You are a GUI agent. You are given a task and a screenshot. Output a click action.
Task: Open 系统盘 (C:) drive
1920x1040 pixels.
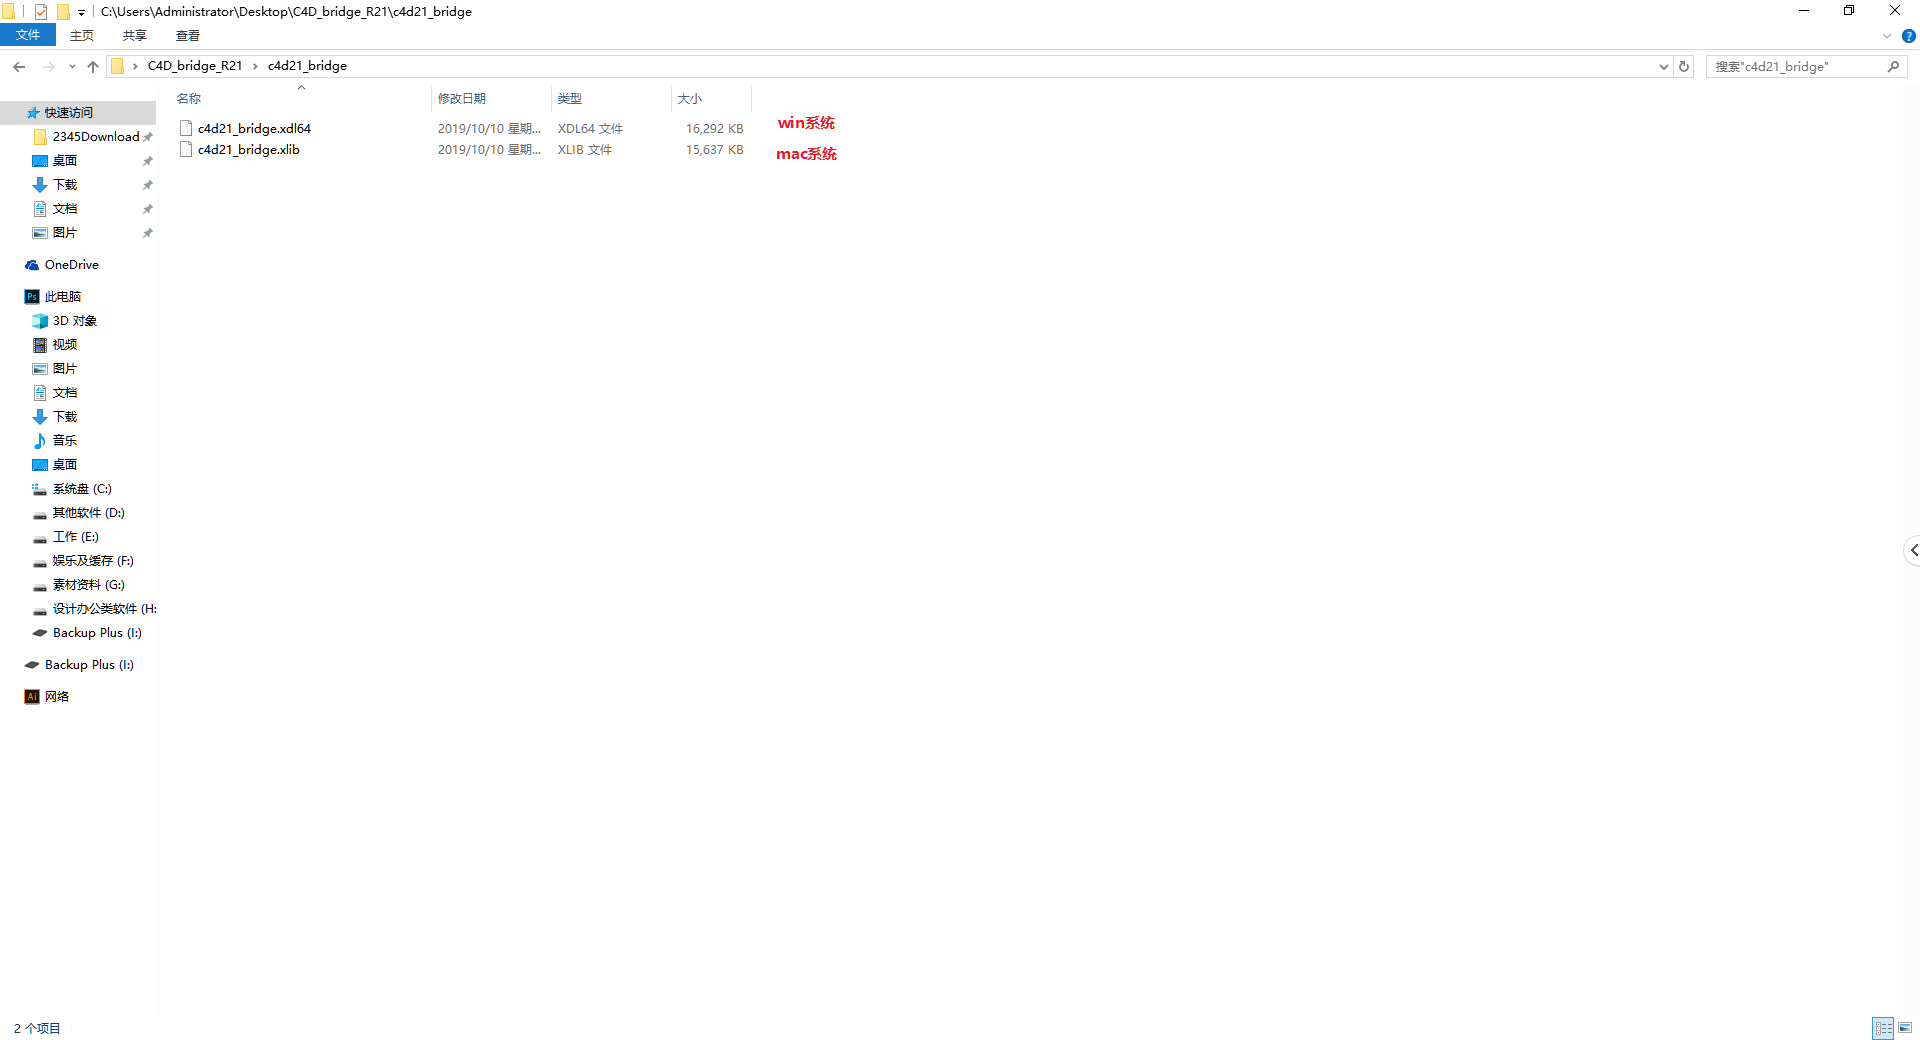[x=82, y=489]
